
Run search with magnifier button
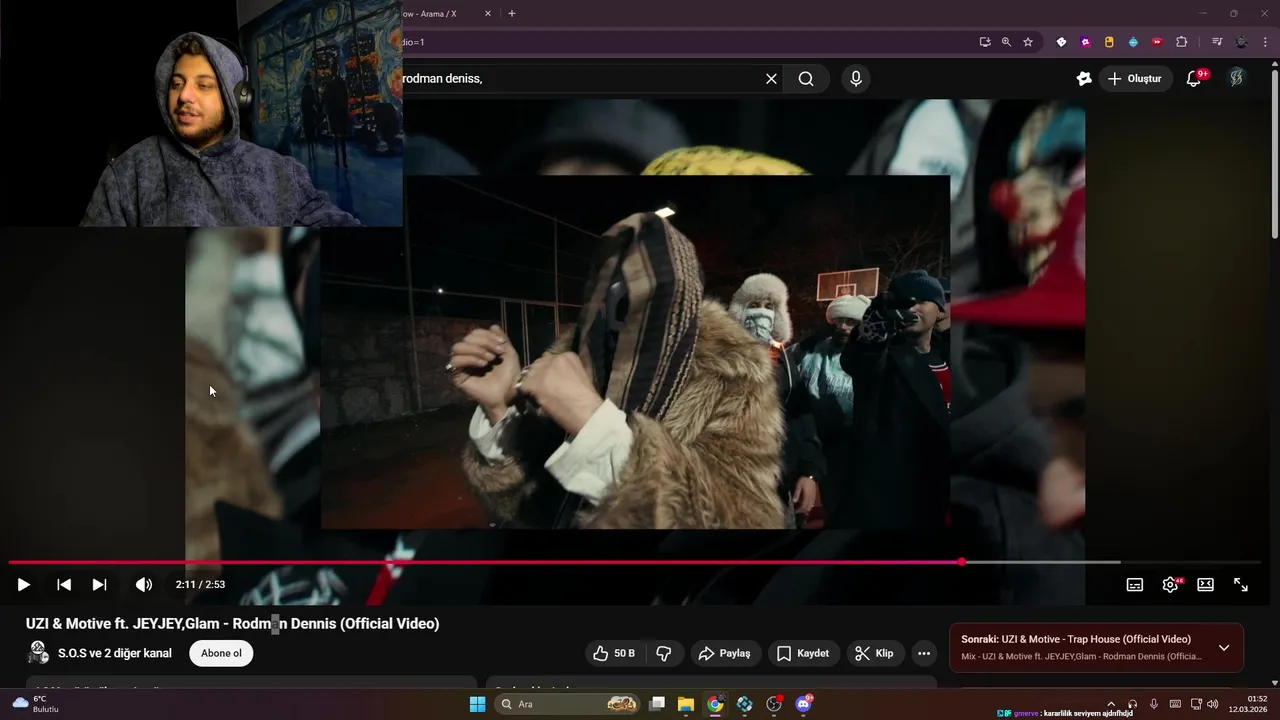click(806, 79)
